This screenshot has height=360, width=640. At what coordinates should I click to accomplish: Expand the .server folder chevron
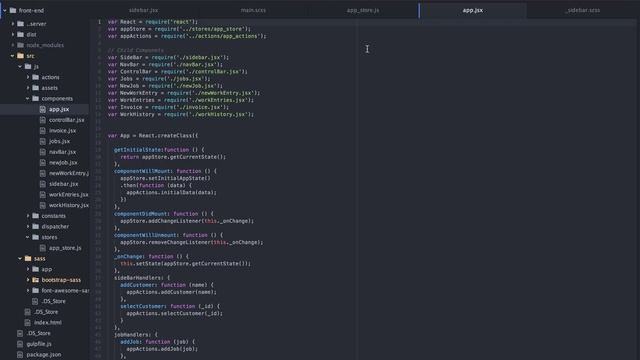(13, 24)
